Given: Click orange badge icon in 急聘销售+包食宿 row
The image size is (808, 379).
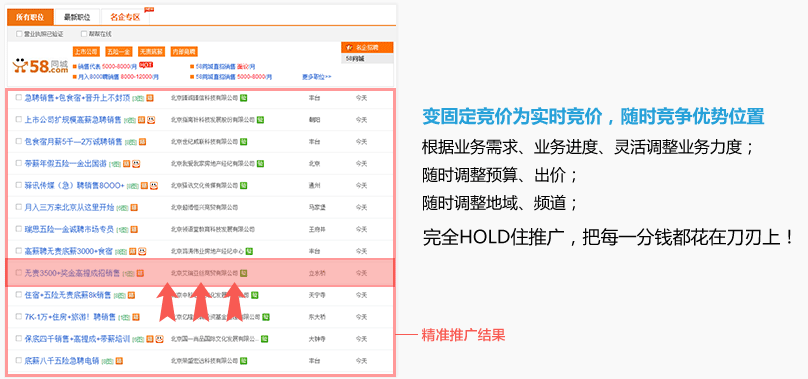Looking at the screenshot, I should (x=150, y=97).
